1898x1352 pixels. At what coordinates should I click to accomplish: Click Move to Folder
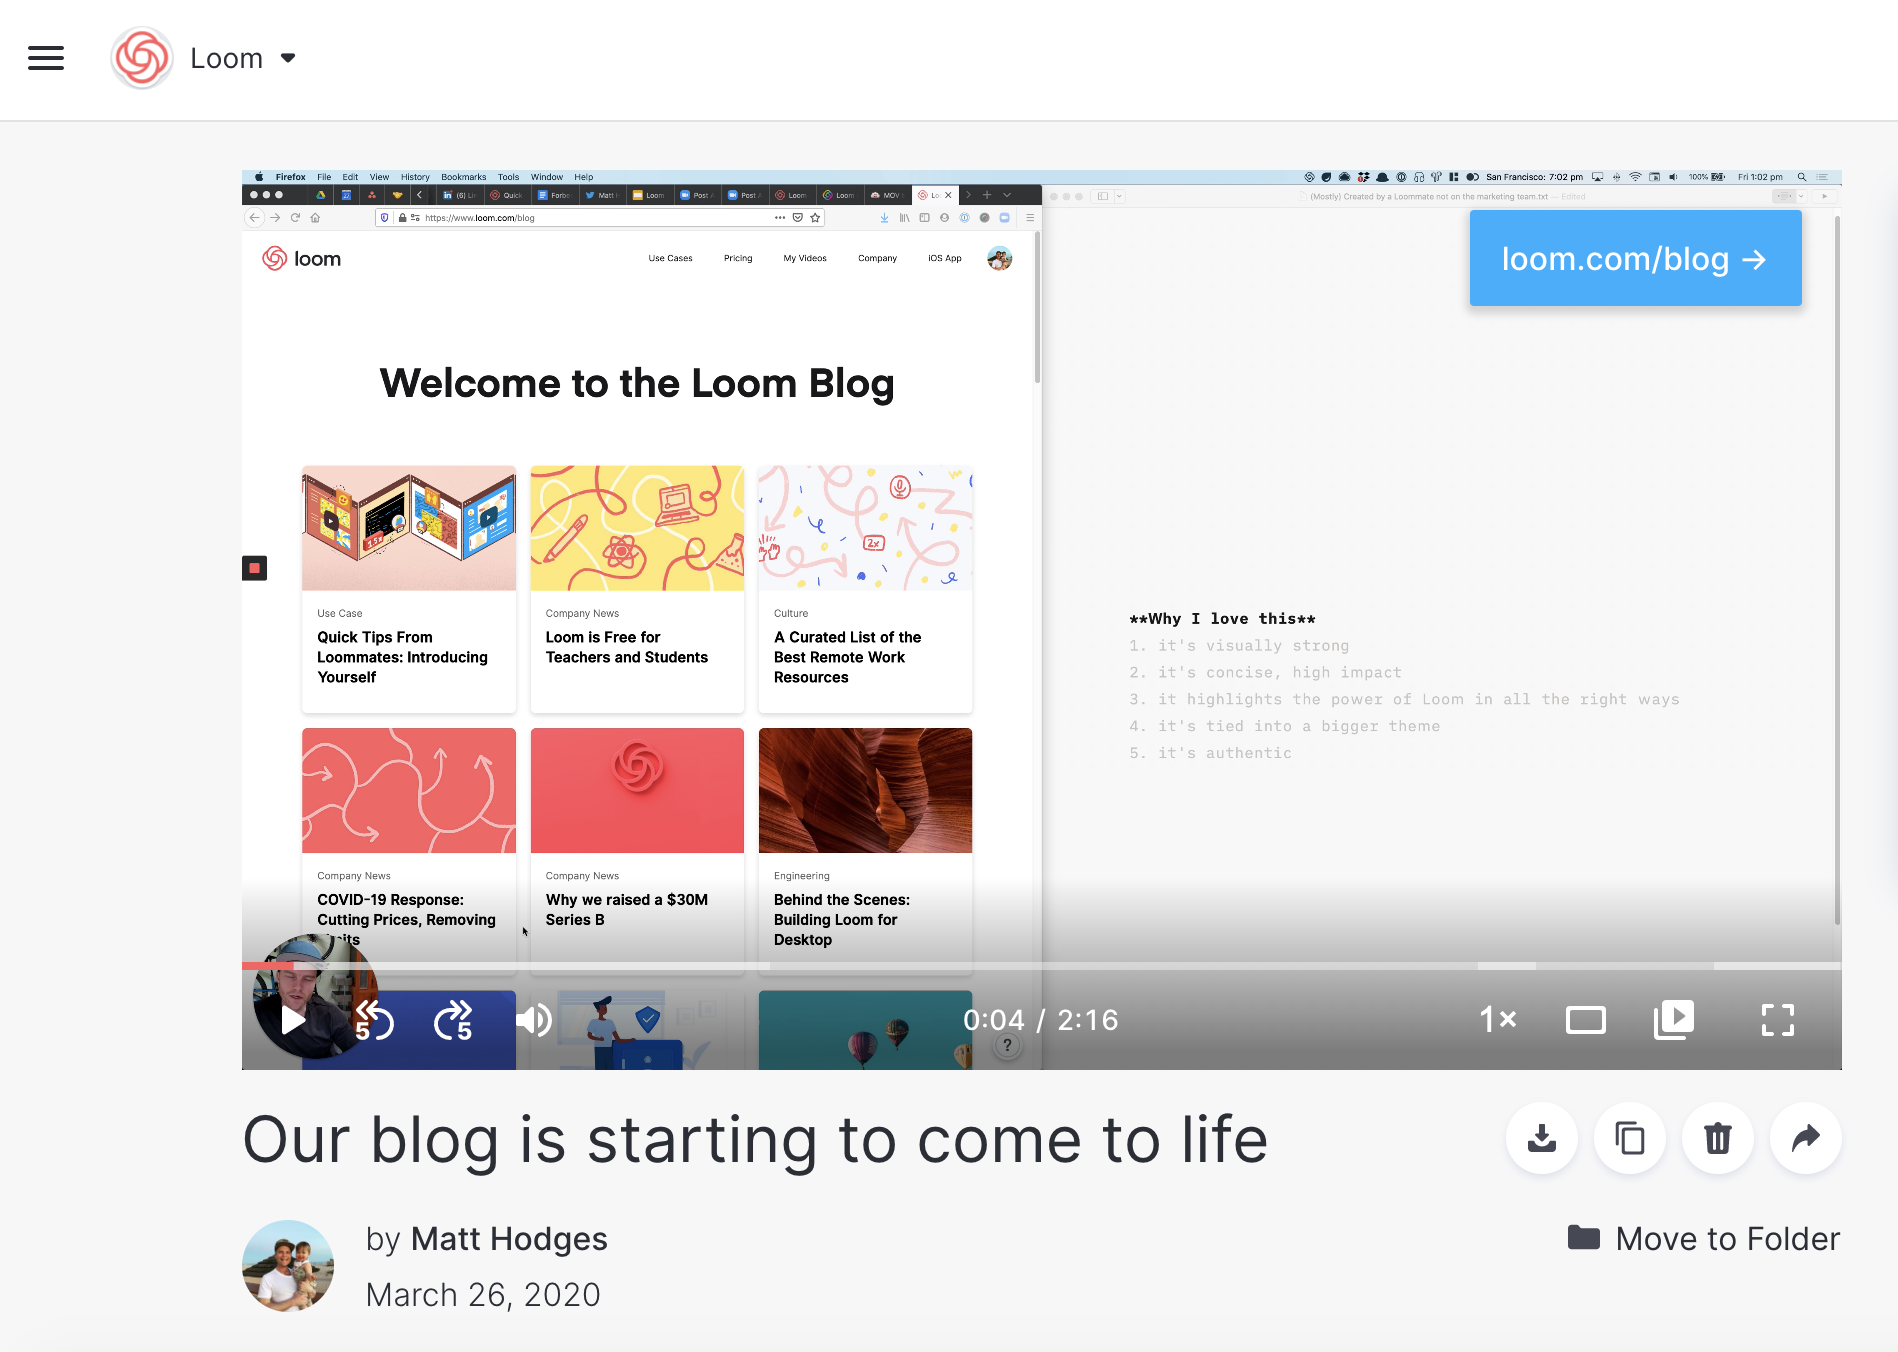pyautogui.click(x=1704, y=1239)
